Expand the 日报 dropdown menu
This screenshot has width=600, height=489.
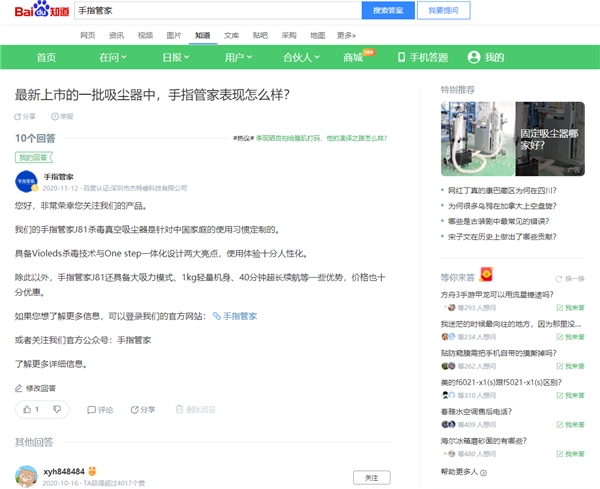click(176, 57)
